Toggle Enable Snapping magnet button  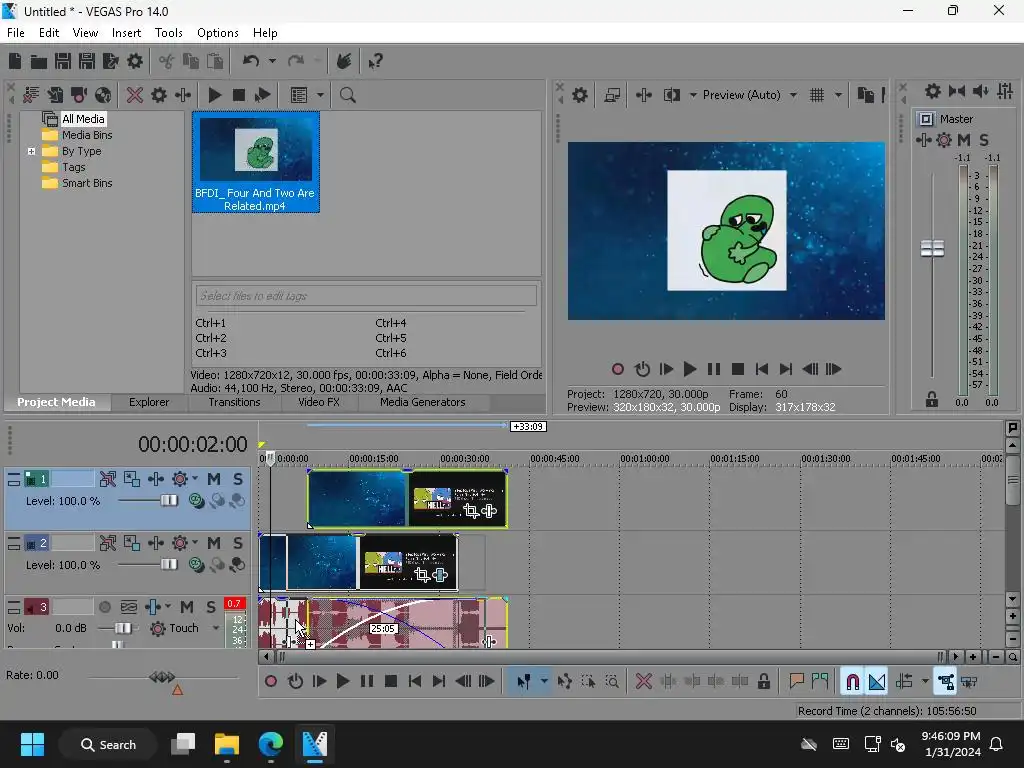(852, 682)
